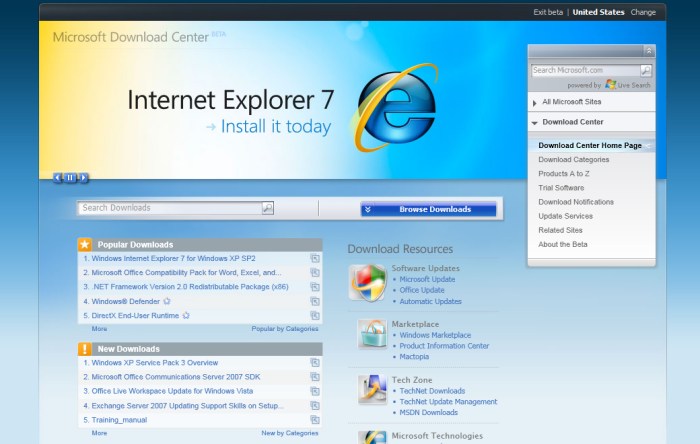The image size is (700, 444).
Task: Open Update Services in sidebar
Action: click(566, 216)
